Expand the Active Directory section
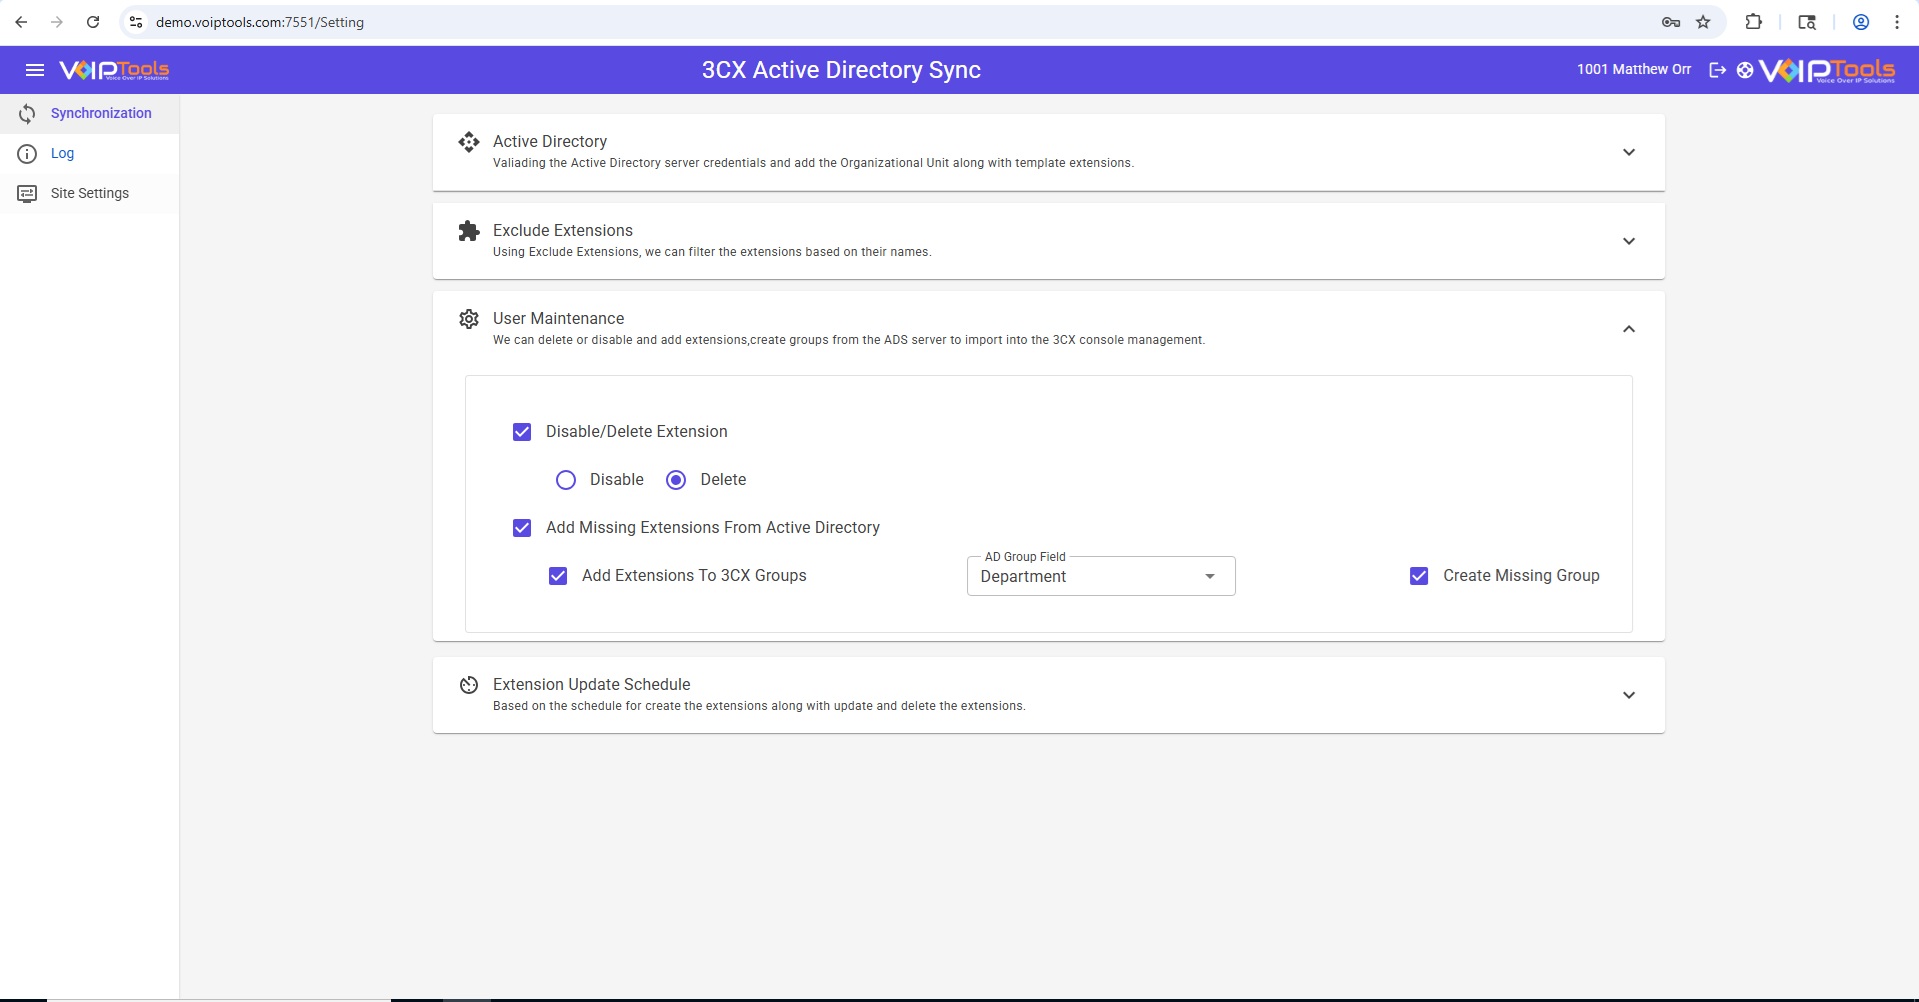This screenshot has width=1919, height=1002. (1628, 152)
